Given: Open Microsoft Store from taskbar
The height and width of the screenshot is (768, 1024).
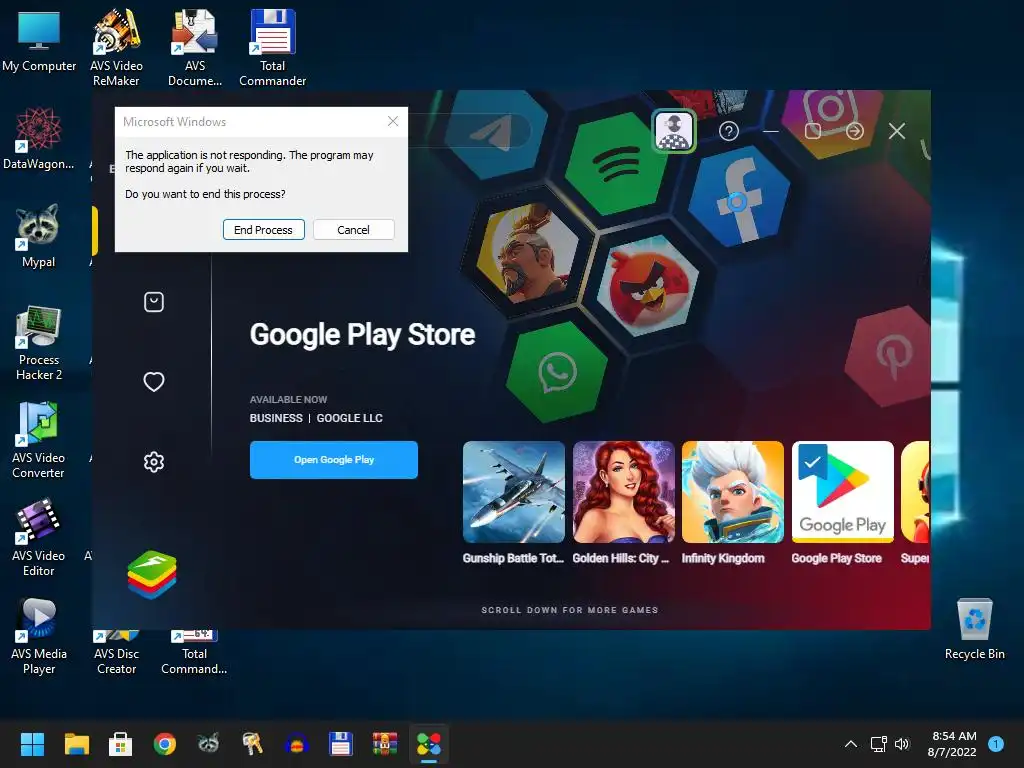Looking at the screenshot, I should click(120, 744).
